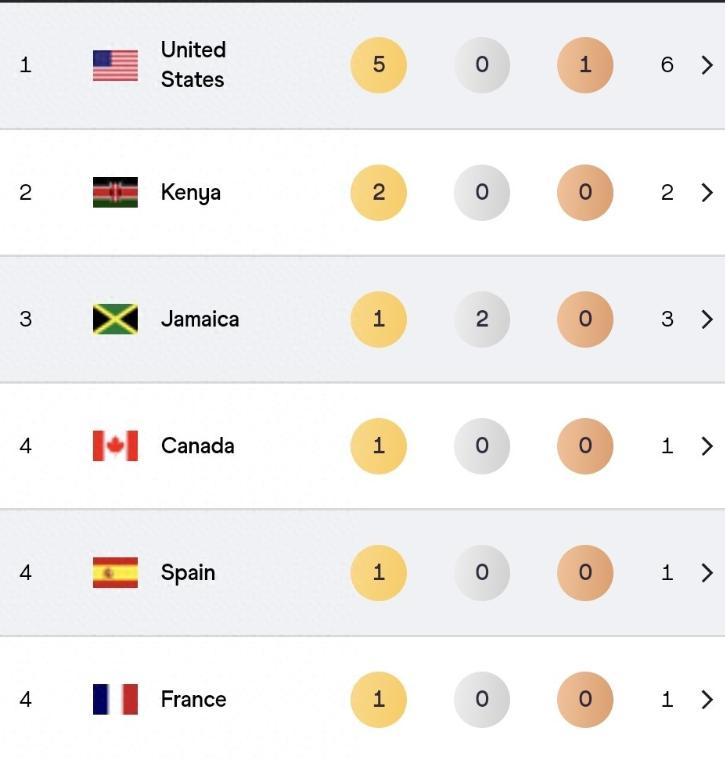725x760 pixels.
Task: Click the Jamaica flag icon
Action: tap(115, 319)
